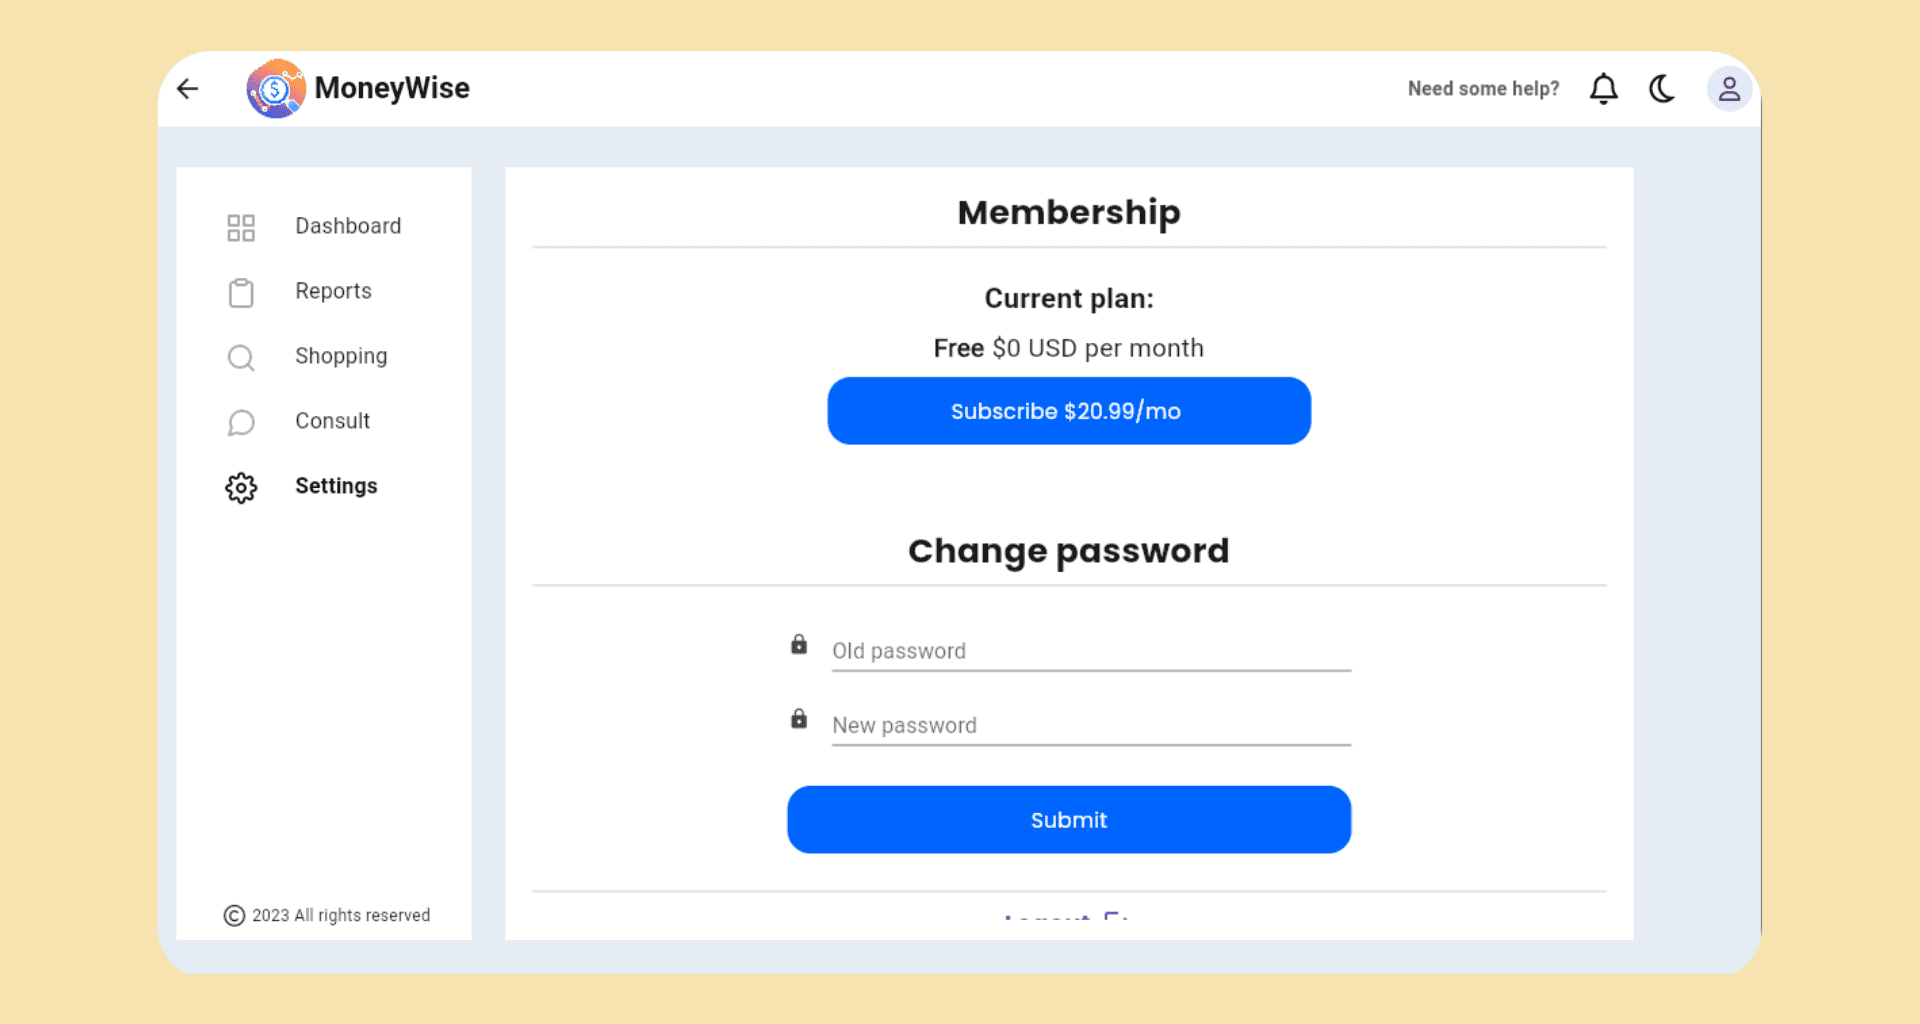Select Shopping in the sidebar

[341, 356]
